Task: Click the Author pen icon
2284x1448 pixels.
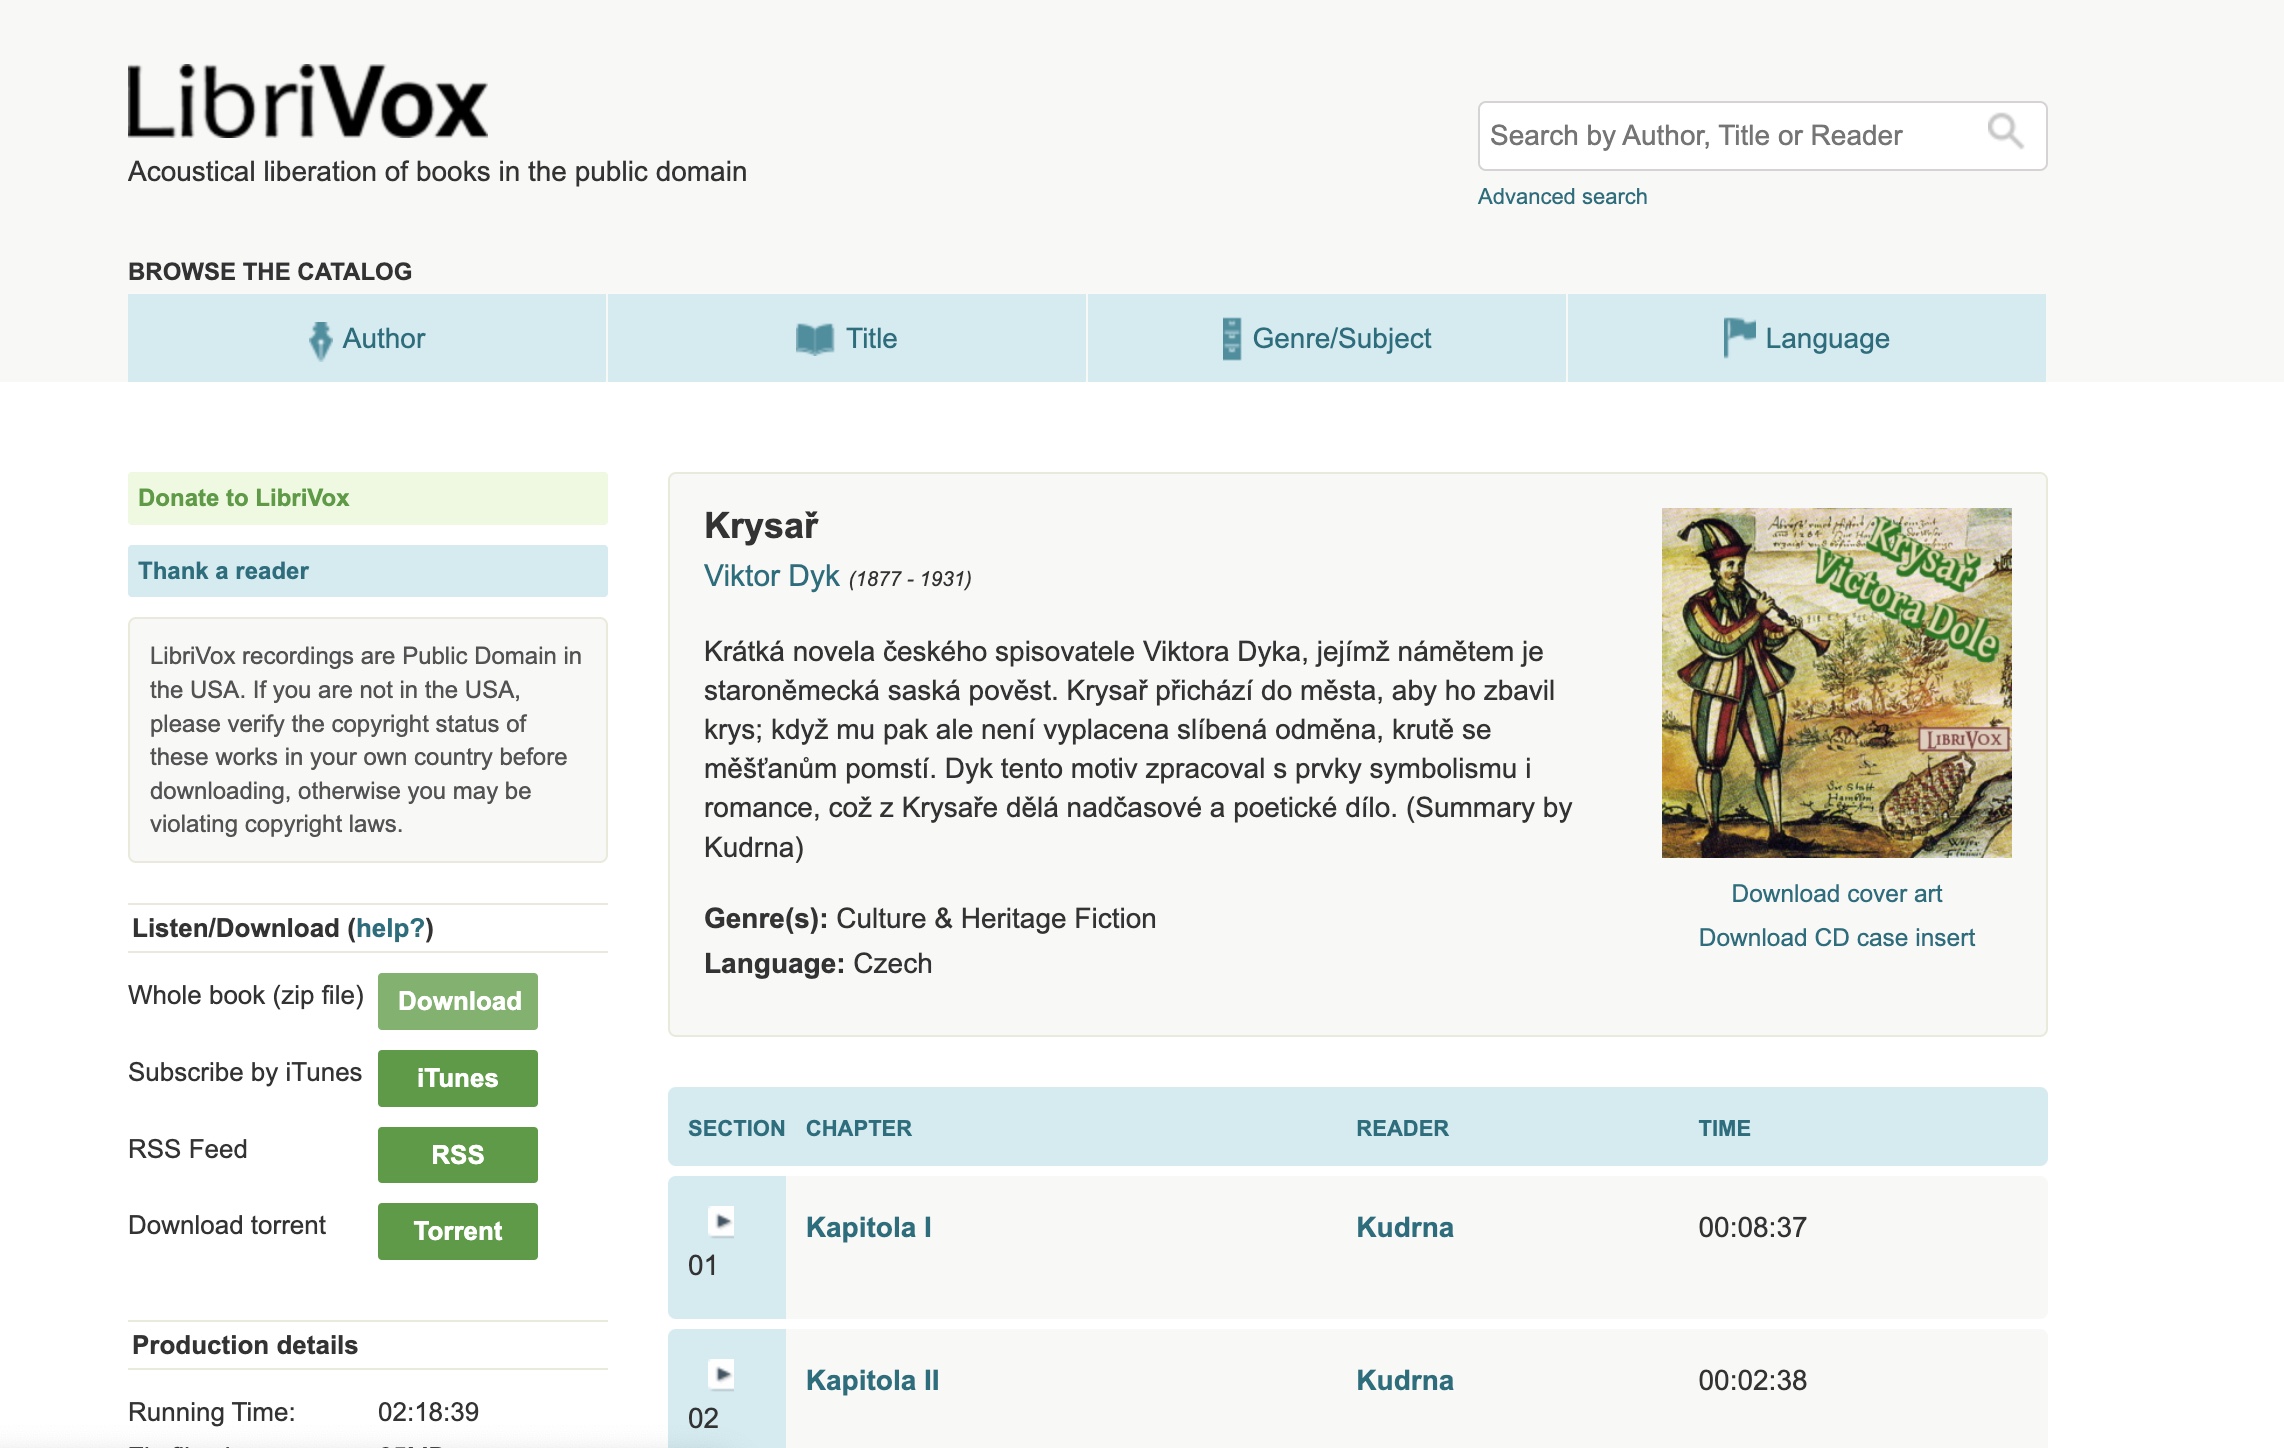Action: click(x=320, y=340)
